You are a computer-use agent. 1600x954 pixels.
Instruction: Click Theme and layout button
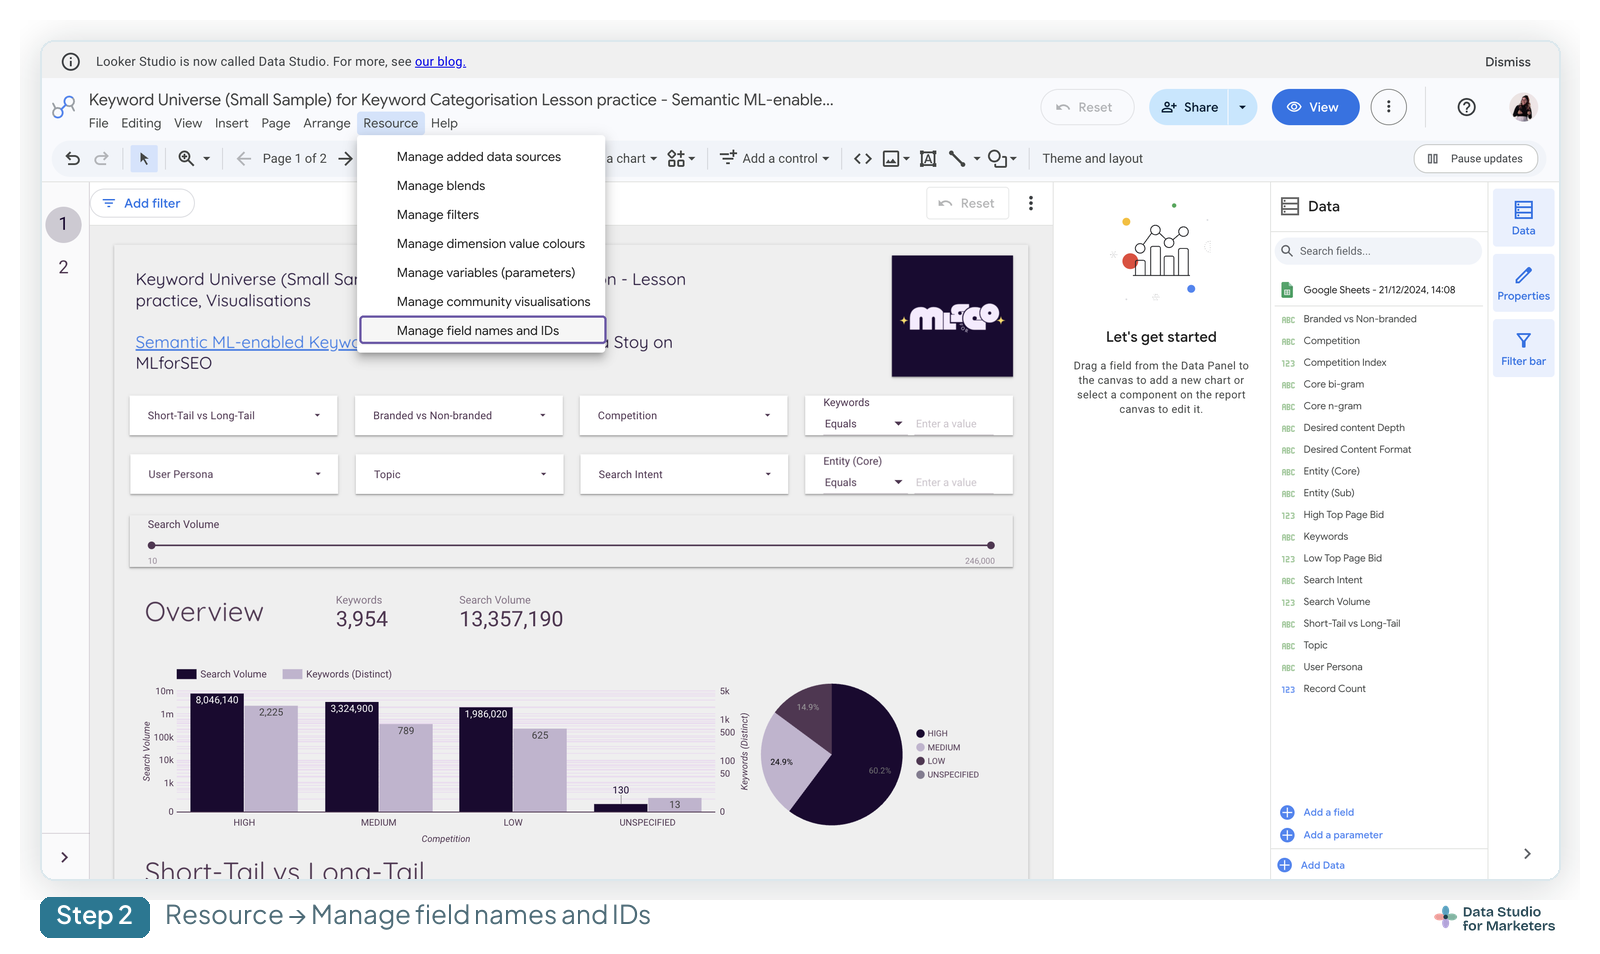pyautogui.click(x=1092, y=158)
